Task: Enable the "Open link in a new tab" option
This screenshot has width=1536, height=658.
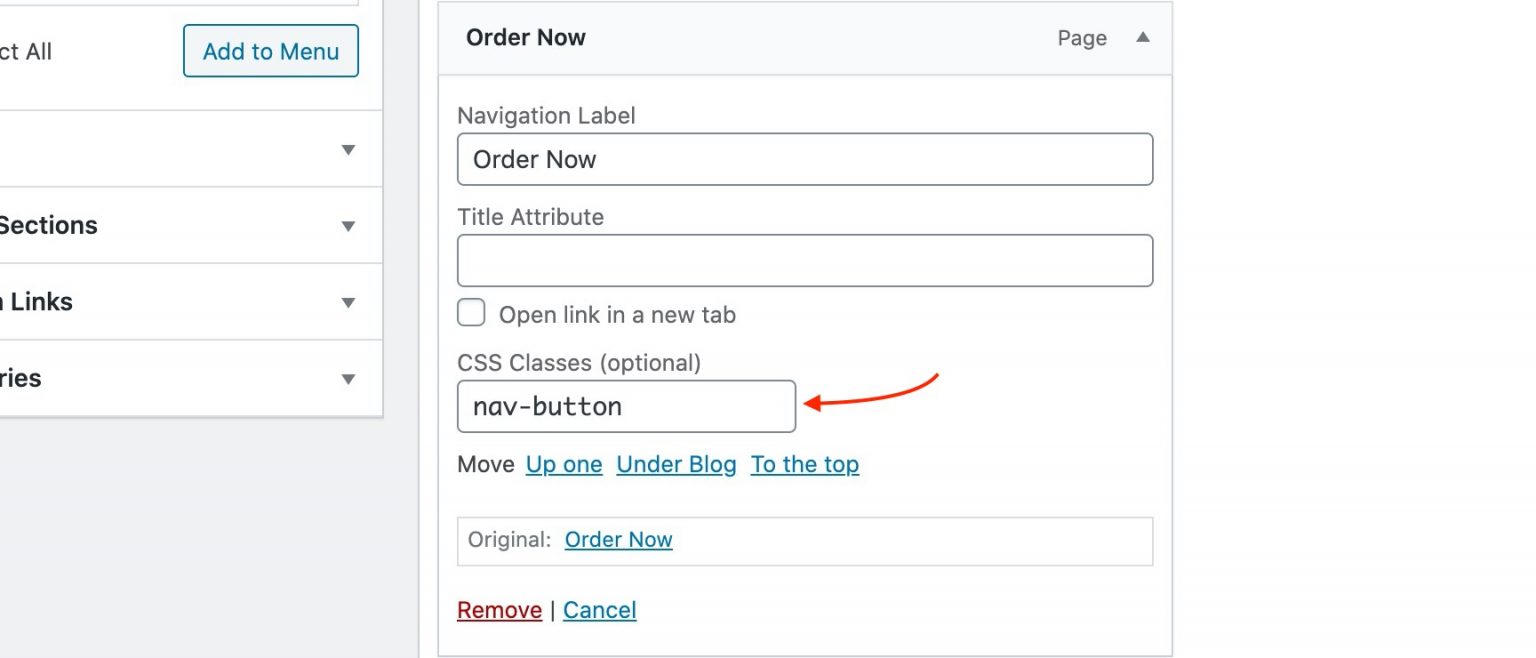Action: click(x=470, y=312)
